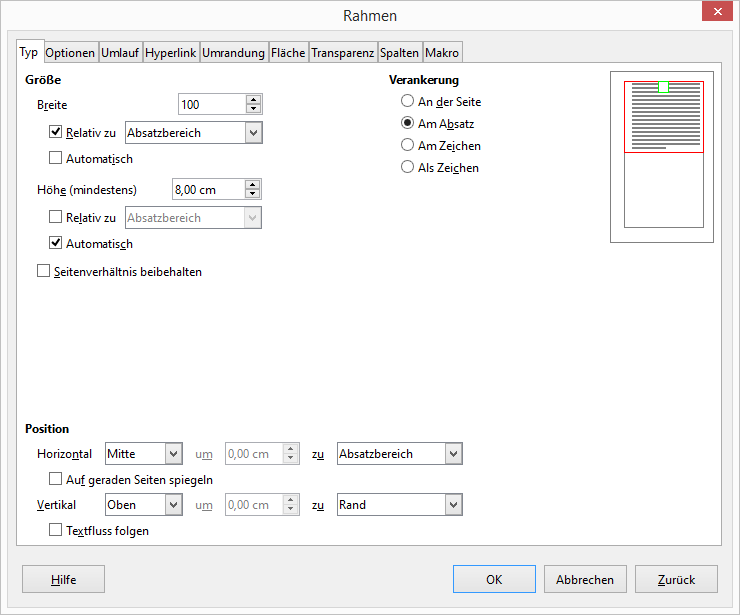Click the Höhe field showing 8,00 cm
The width and height of the screenshot is (740, 615).
point(209,189)
